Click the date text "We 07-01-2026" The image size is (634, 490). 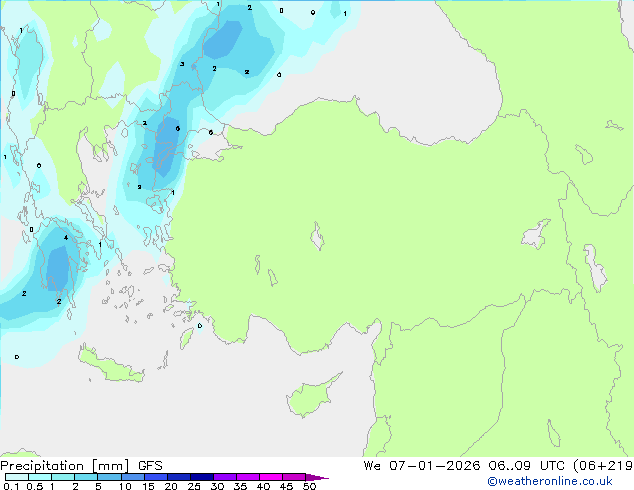tap(422, 466)
